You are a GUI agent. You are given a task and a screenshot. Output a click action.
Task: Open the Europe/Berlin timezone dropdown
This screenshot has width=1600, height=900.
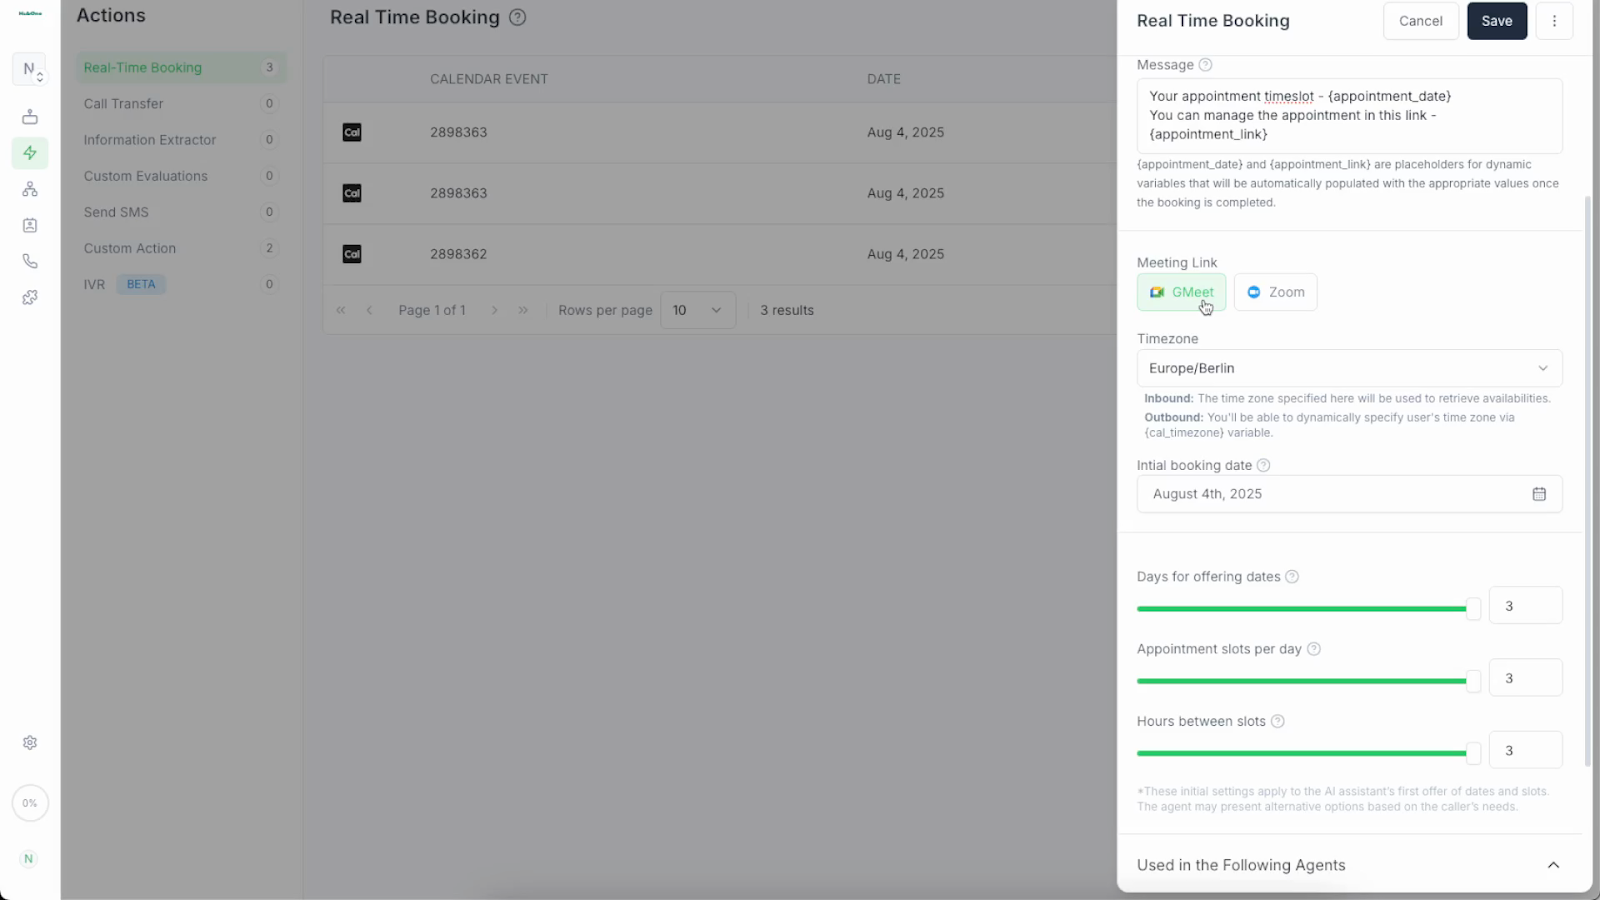tap(1349, 368)
